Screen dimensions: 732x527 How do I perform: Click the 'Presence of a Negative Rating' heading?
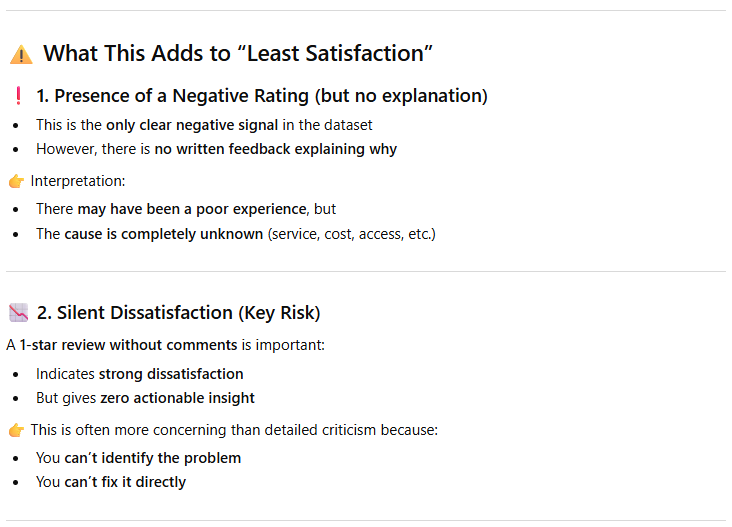261,96
